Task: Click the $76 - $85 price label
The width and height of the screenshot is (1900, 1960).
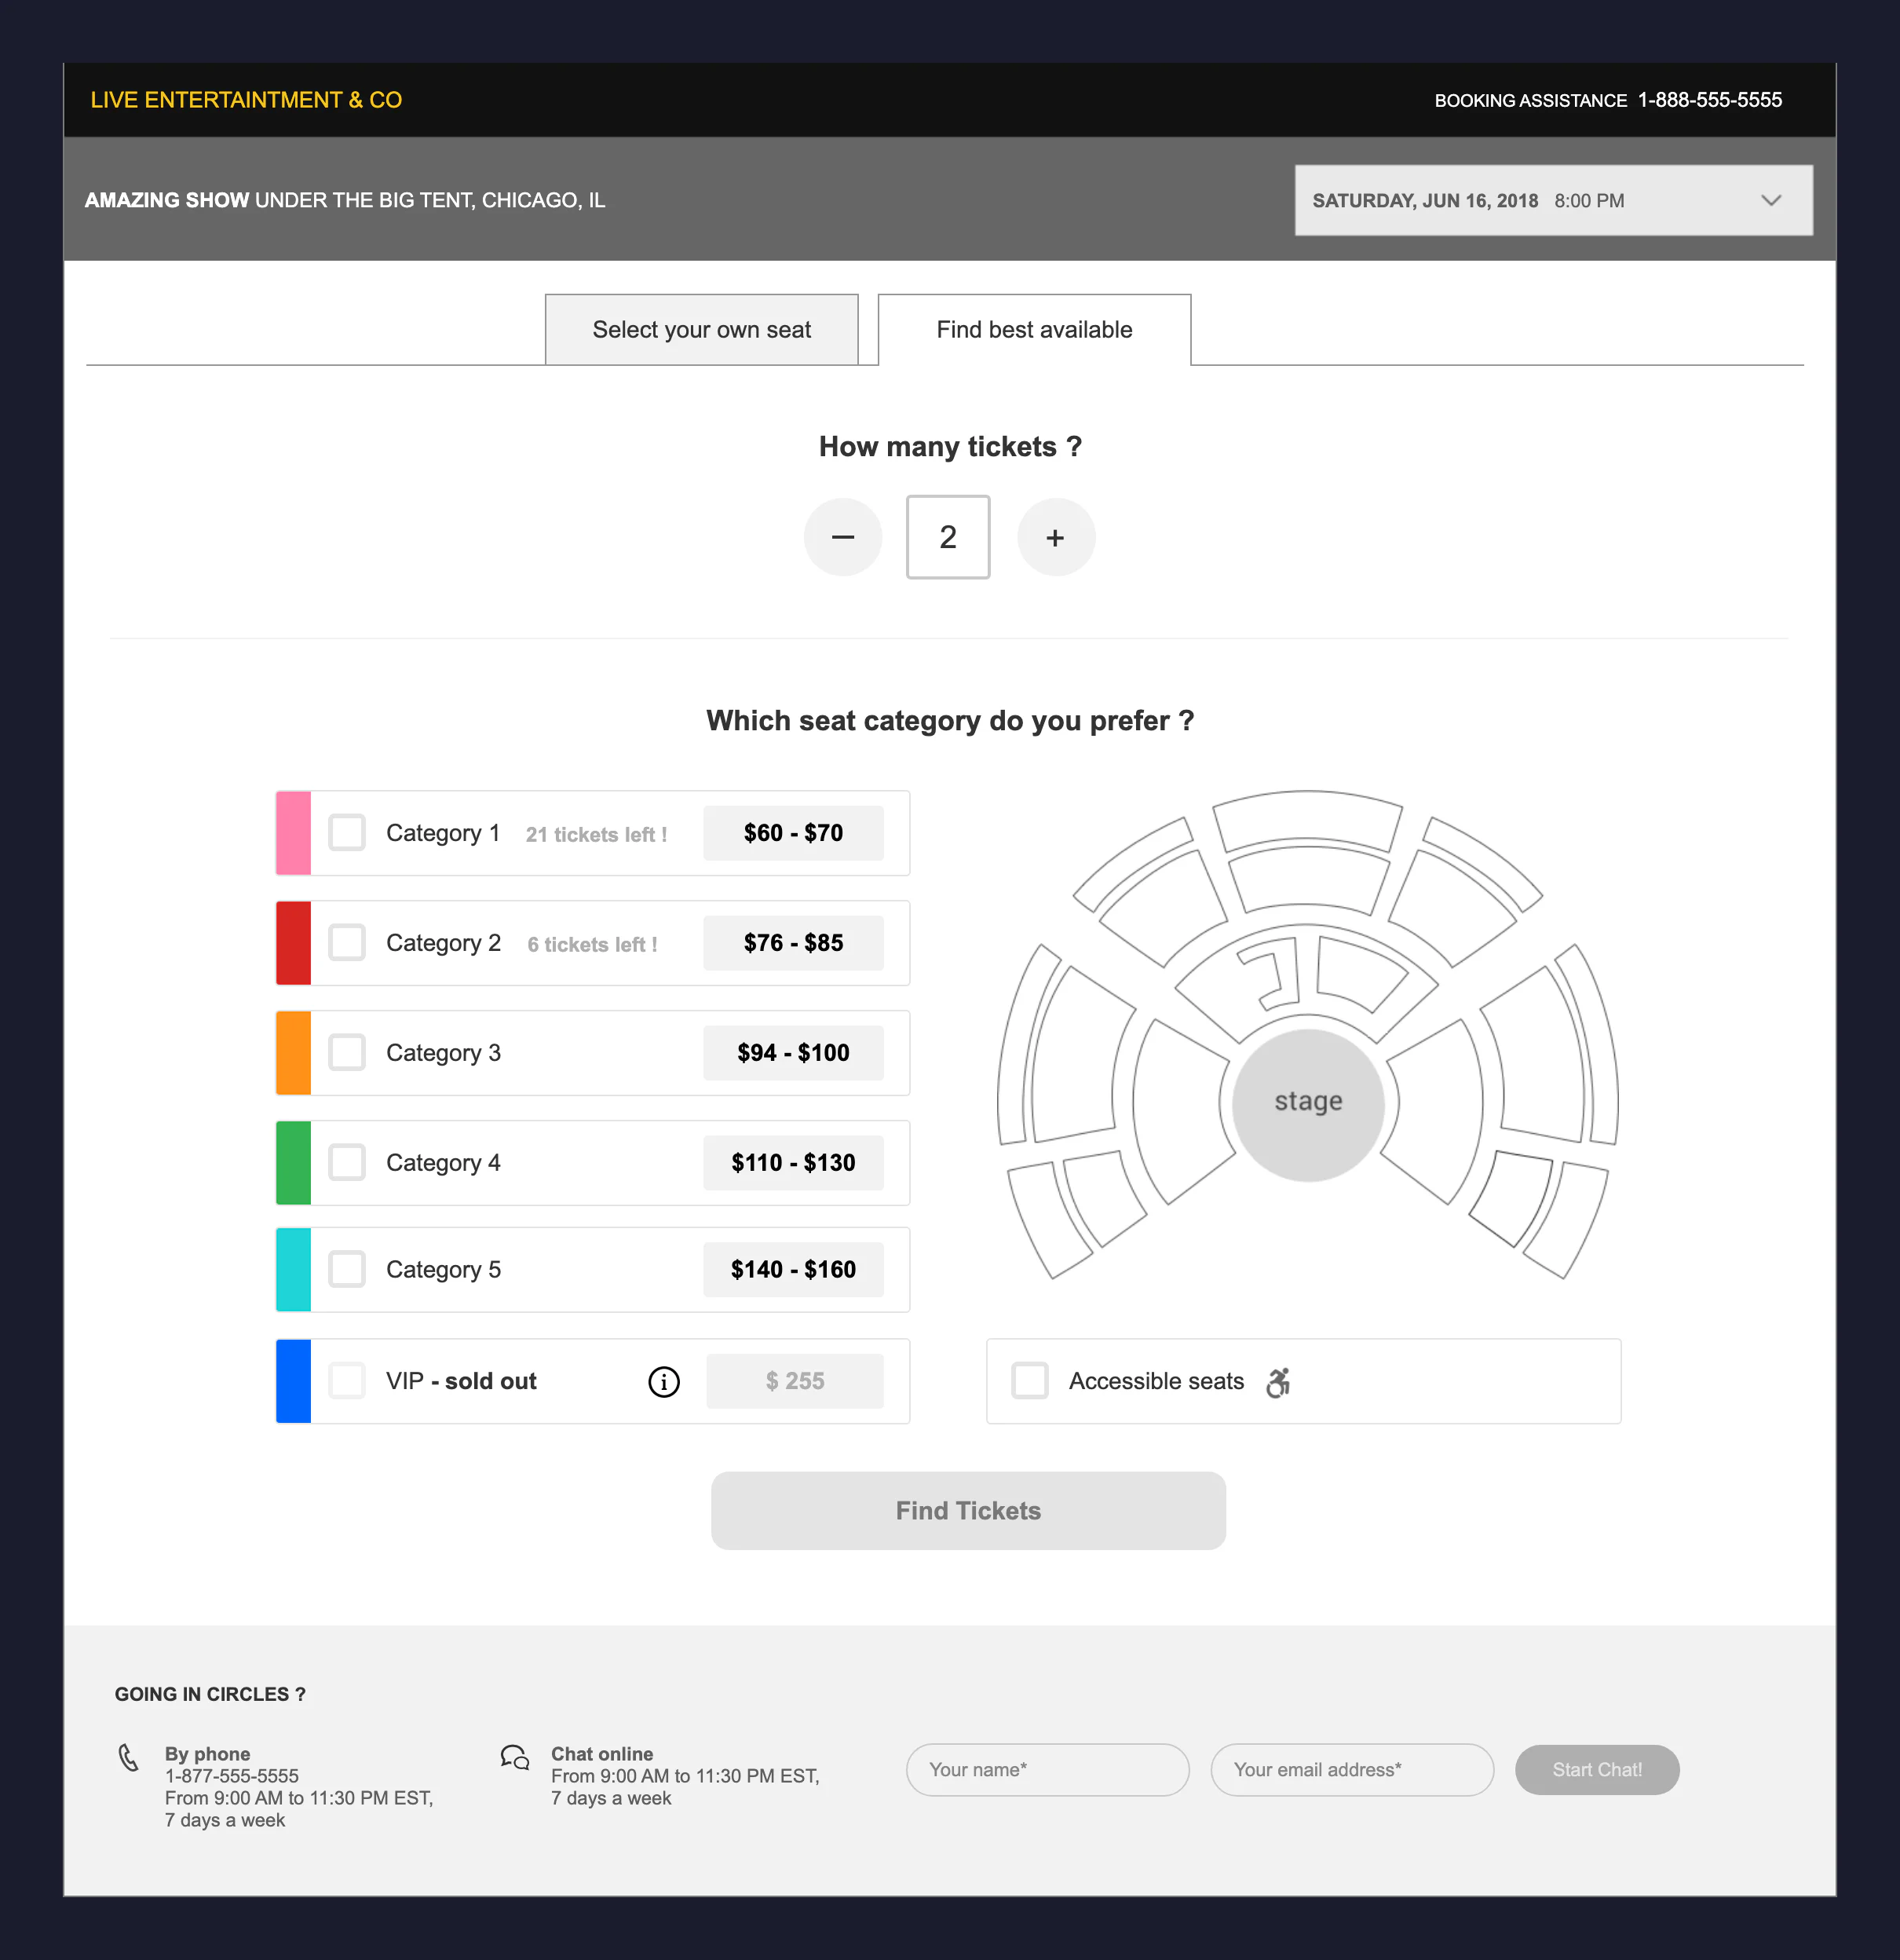Action: click(x=793, y=943)
